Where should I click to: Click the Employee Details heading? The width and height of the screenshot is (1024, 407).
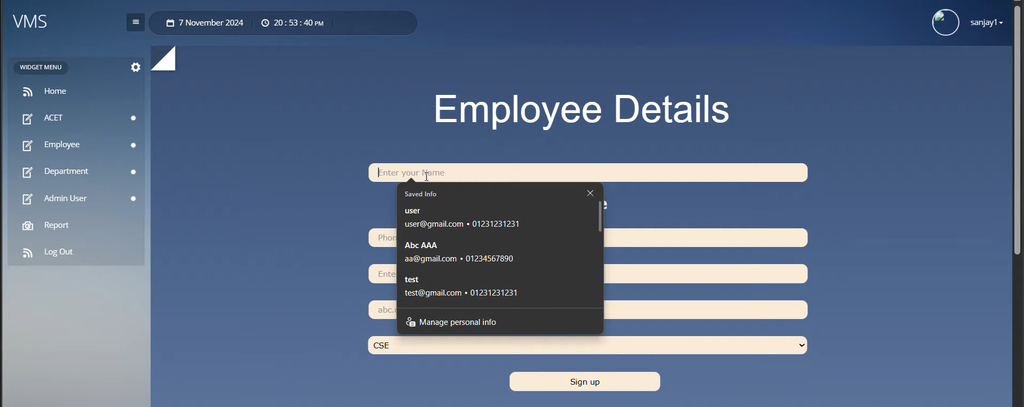coord(581,109)
